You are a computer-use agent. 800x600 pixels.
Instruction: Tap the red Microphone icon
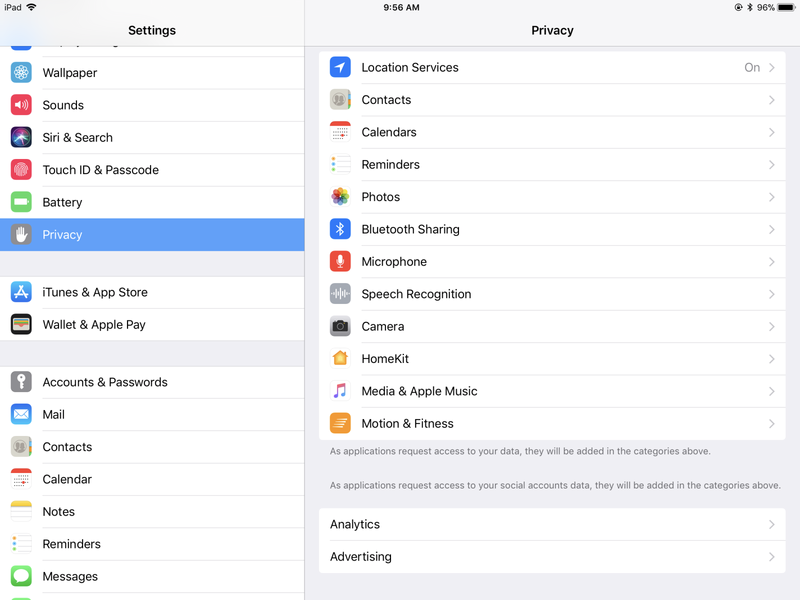click(340, 262)
